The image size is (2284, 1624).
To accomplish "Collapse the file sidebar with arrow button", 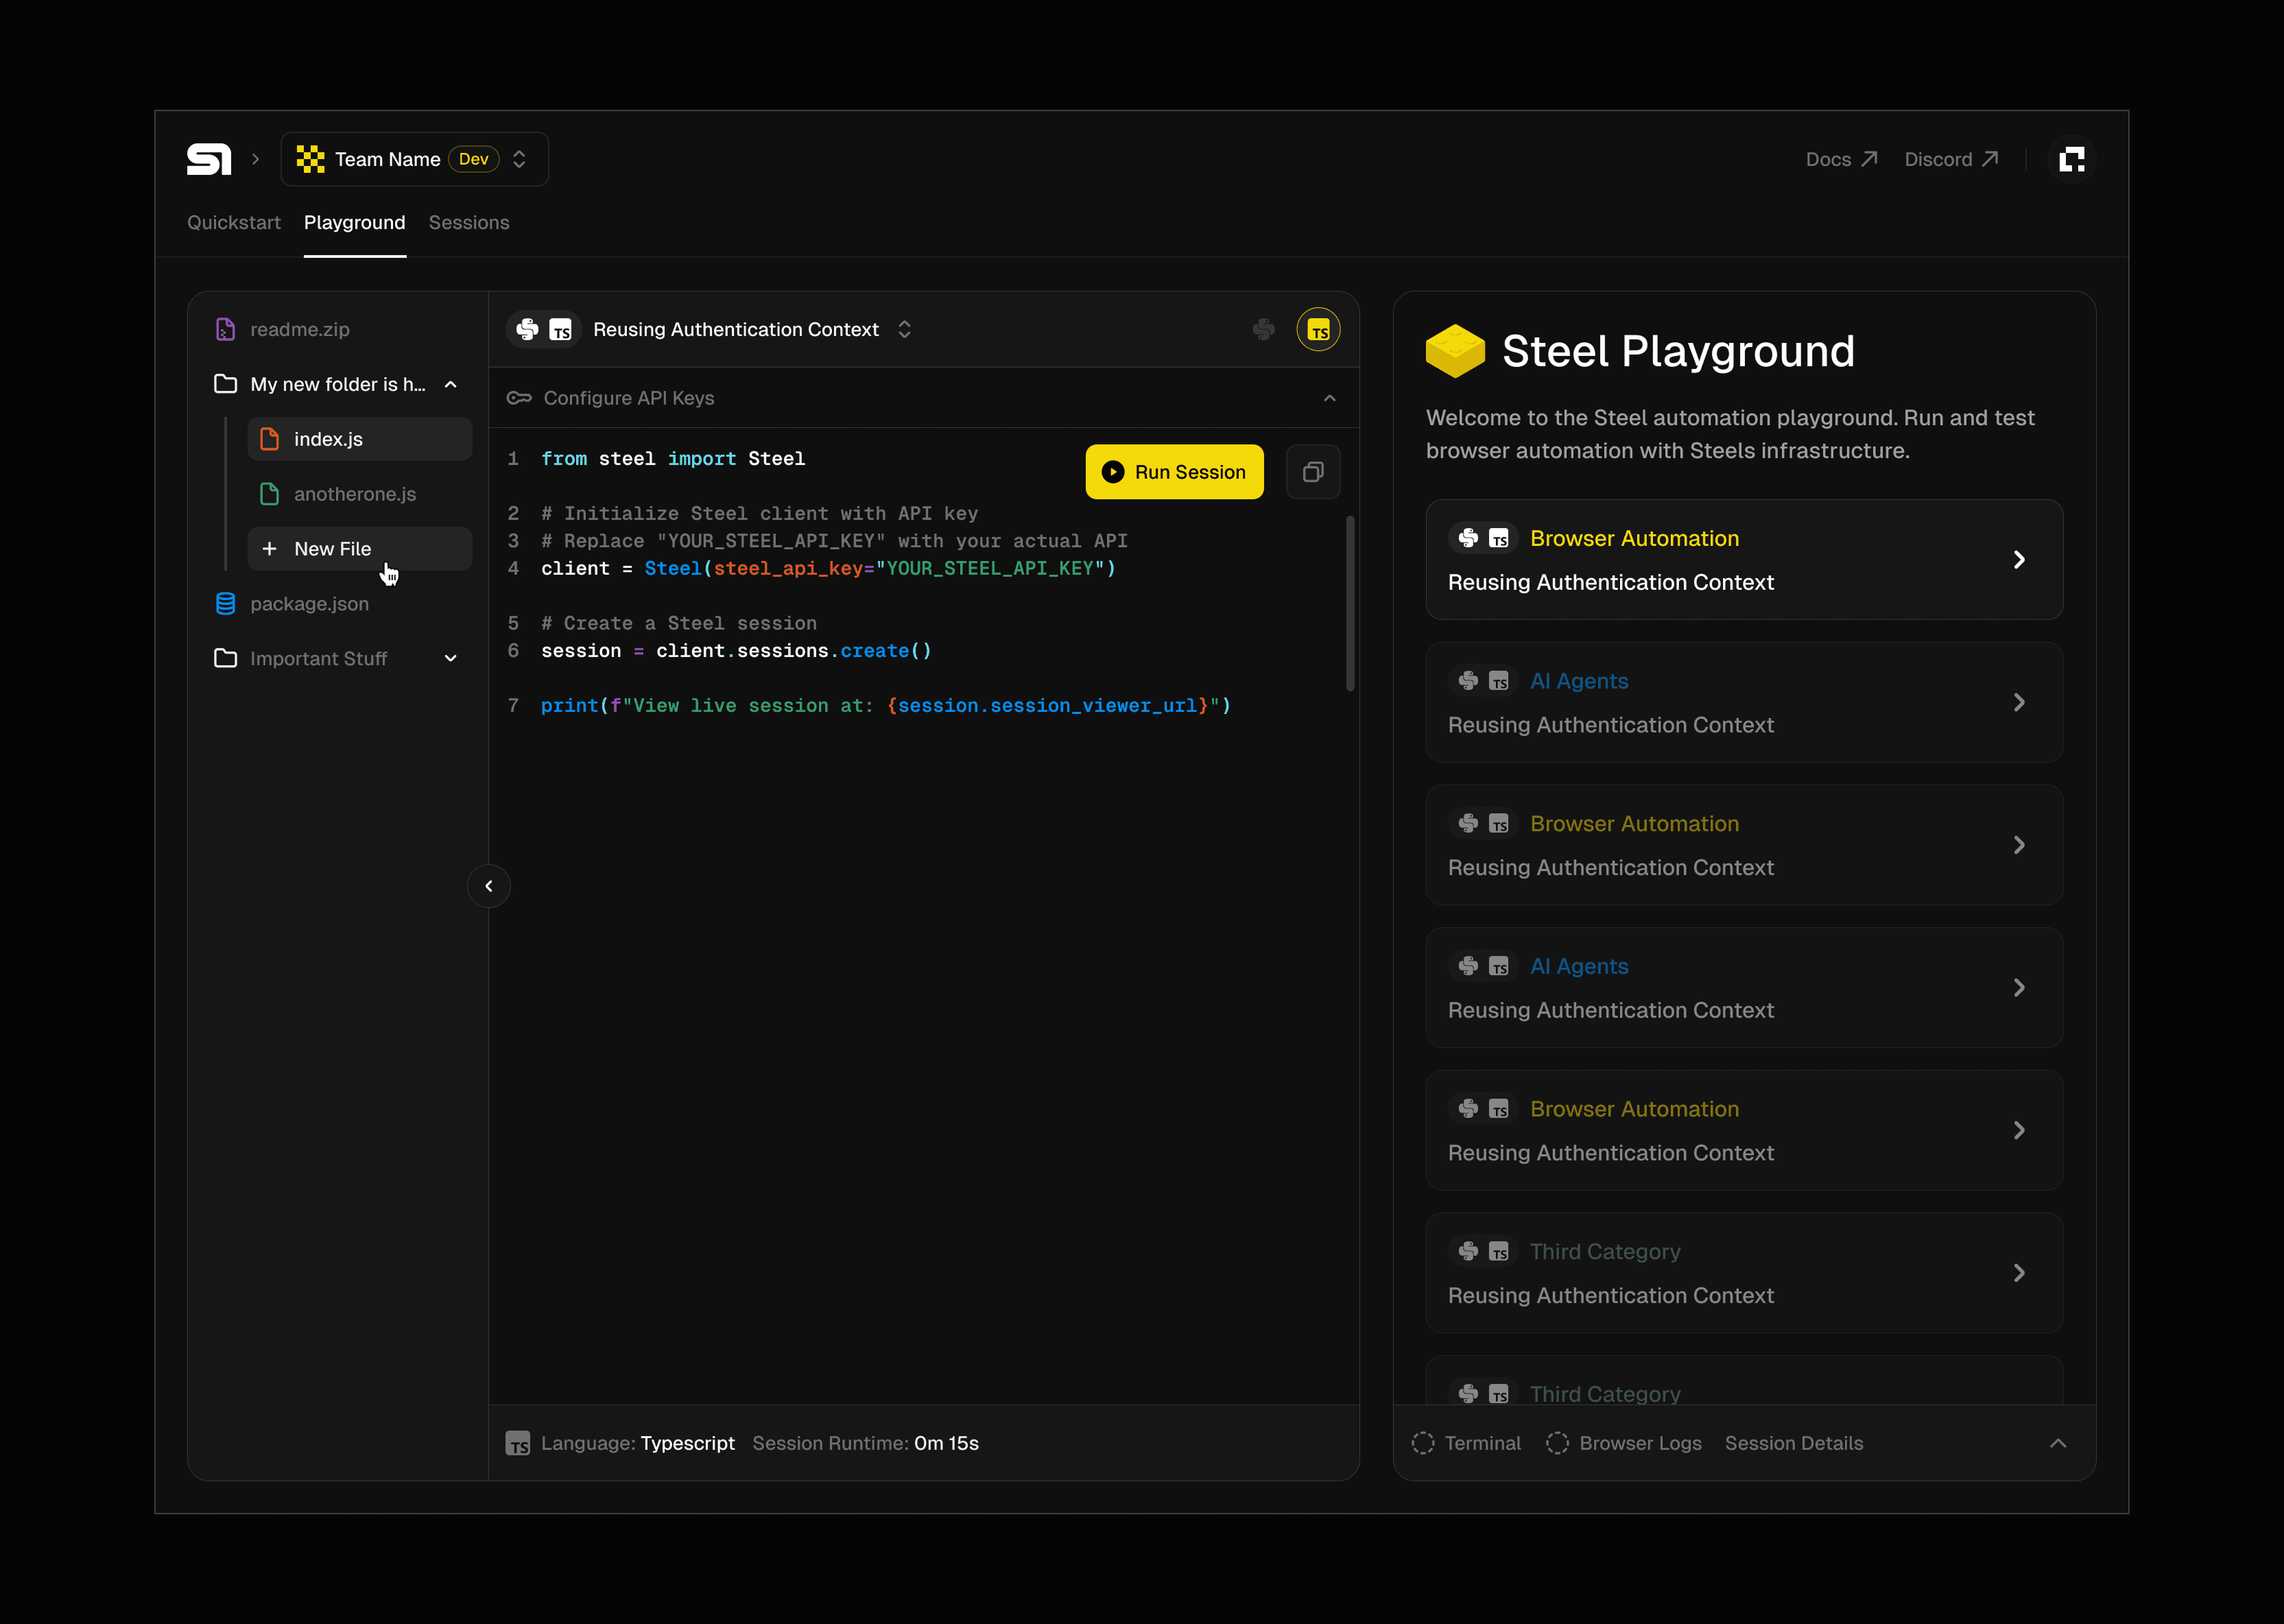I will [489, 886].
